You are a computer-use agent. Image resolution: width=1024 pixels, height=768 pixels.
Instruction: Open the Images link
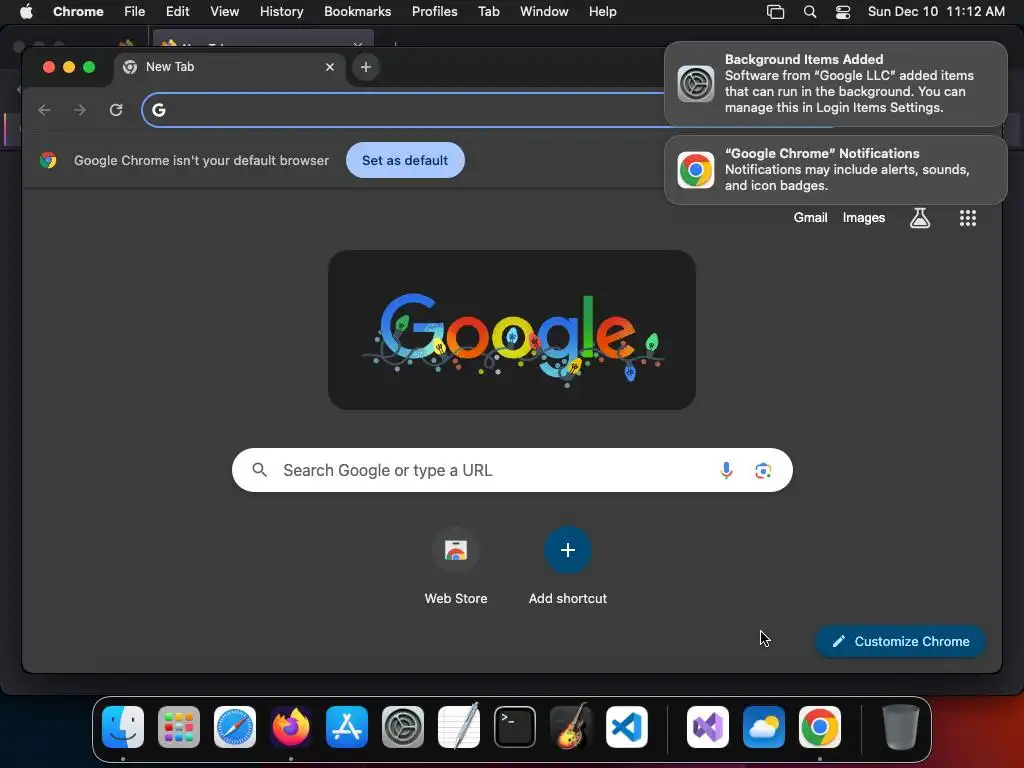click(x=863, y=217)
